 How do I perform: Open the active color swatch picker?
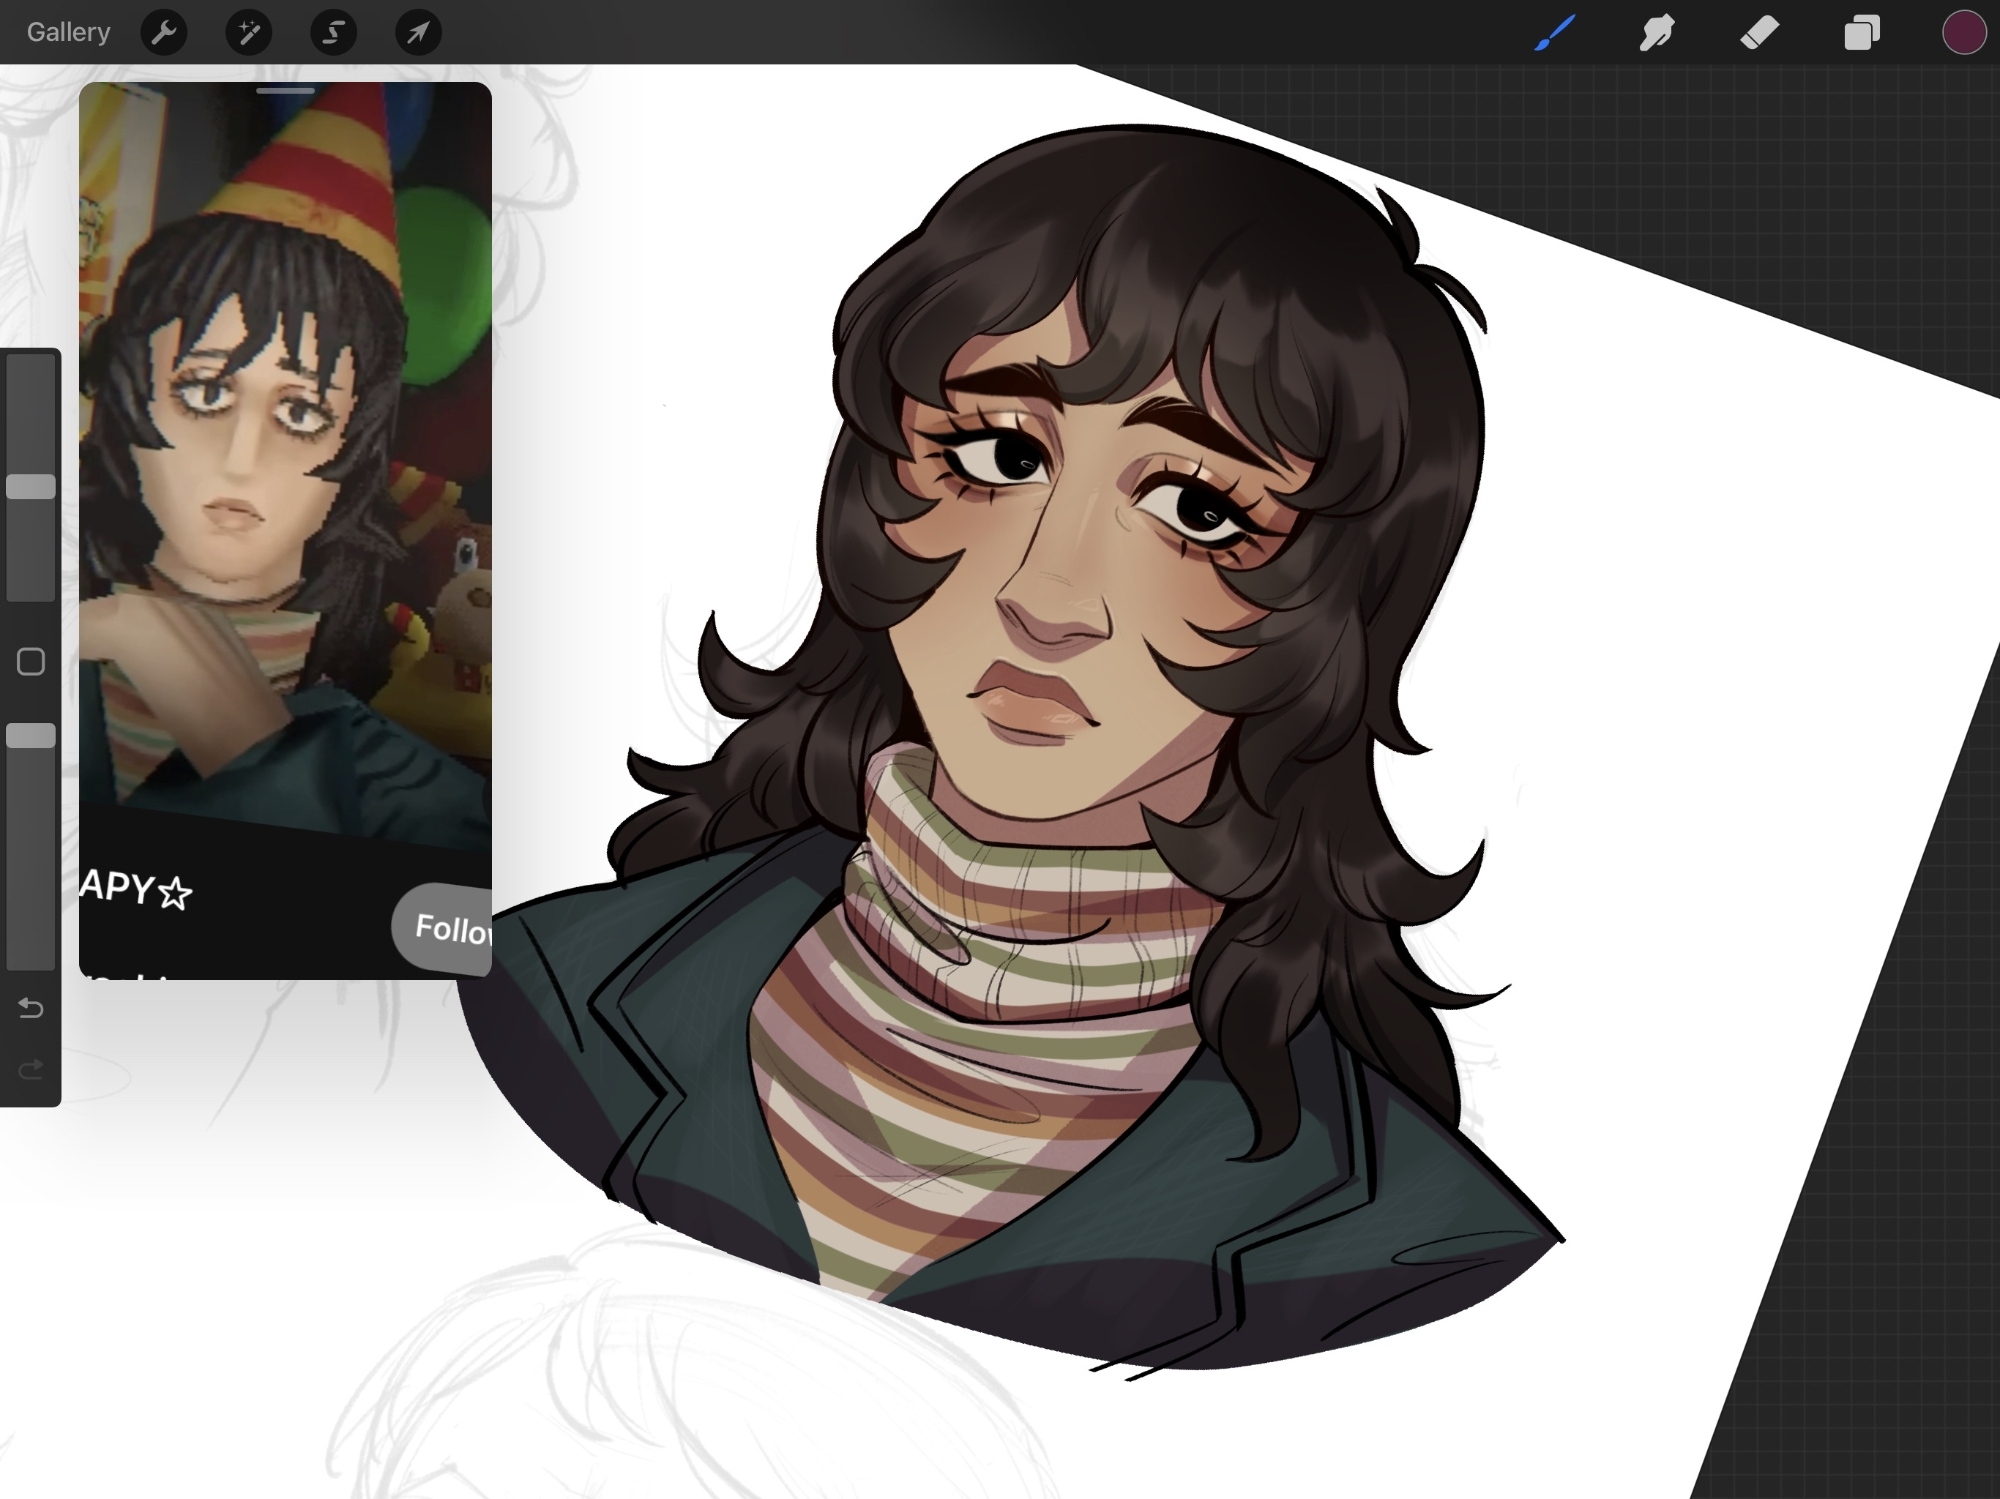[x=1963, y=33]
